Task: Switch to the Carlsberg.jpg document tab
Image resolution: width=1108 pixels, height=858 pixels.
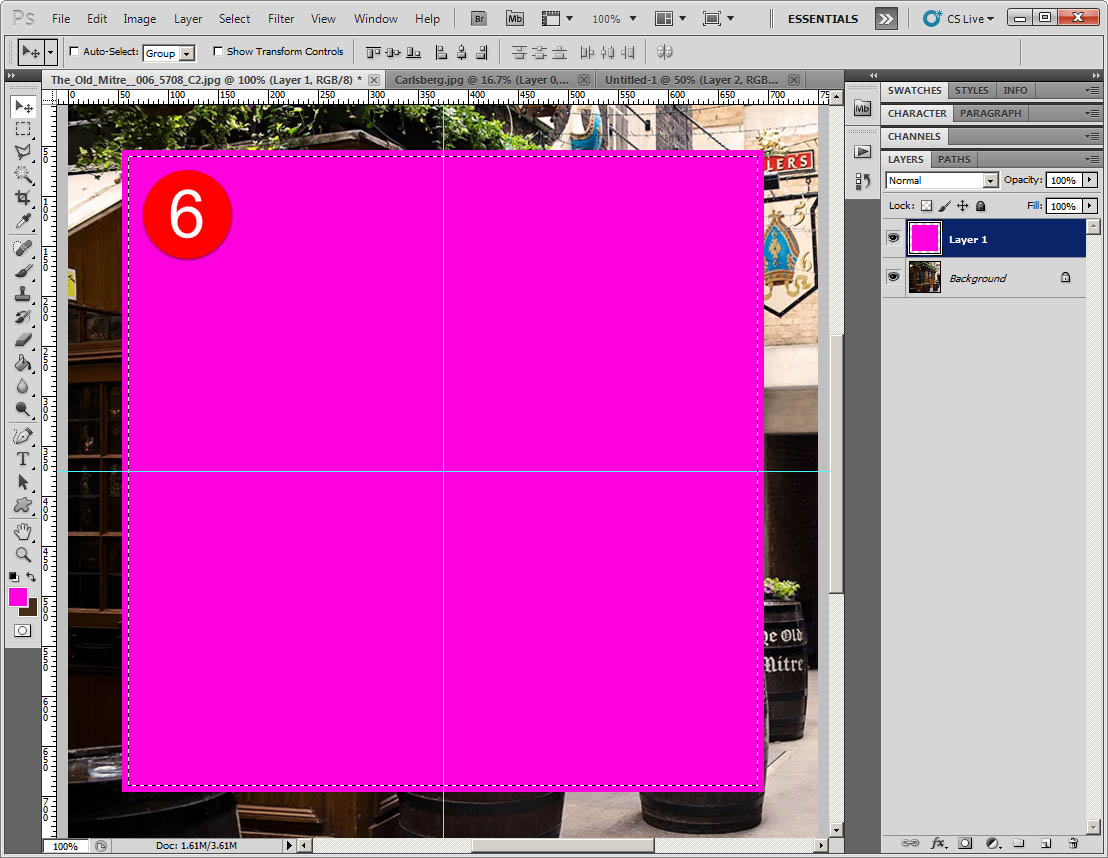Action: click(x=482, y=80)
